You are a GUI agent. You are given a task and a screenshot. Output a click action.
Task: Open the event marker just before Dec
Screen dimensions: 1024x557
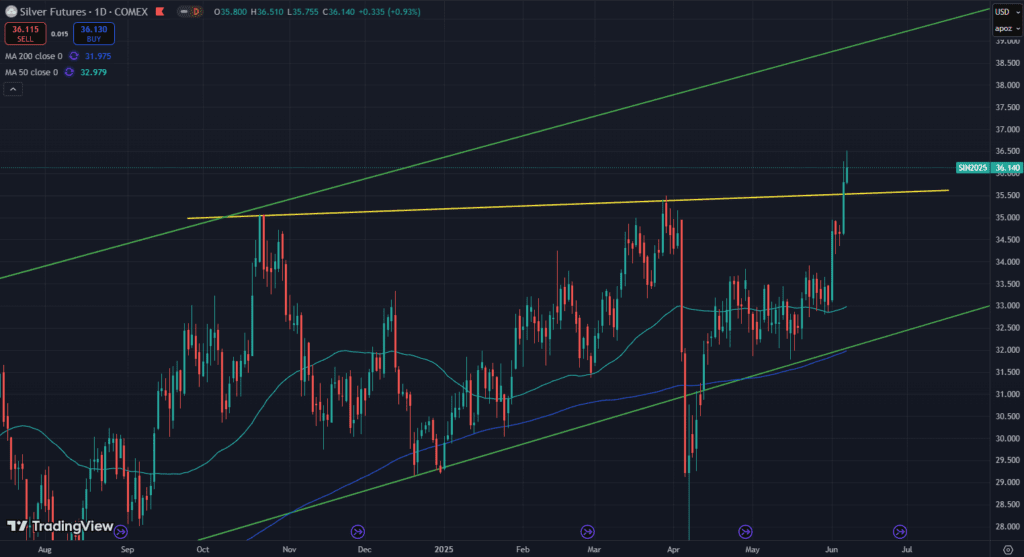(x=358, y=532)
